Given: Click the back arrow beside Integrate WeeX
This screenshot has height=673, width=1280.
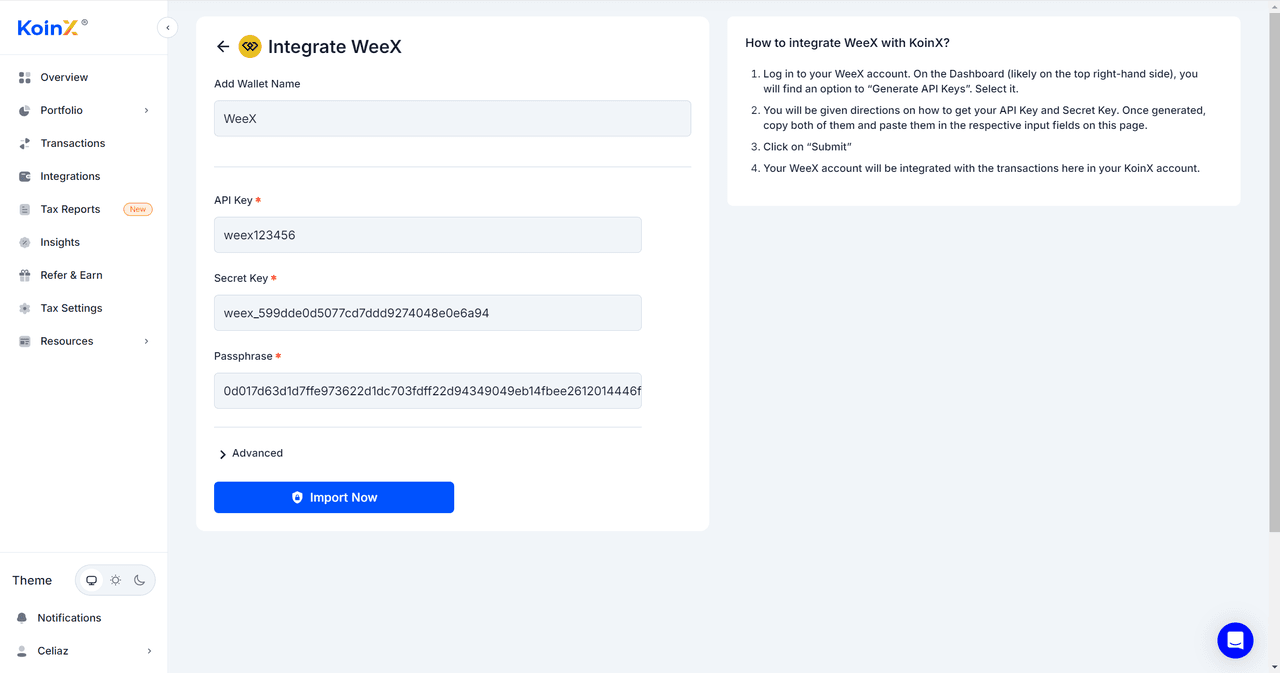Looking at the screenshot, I should click(223, 47).
